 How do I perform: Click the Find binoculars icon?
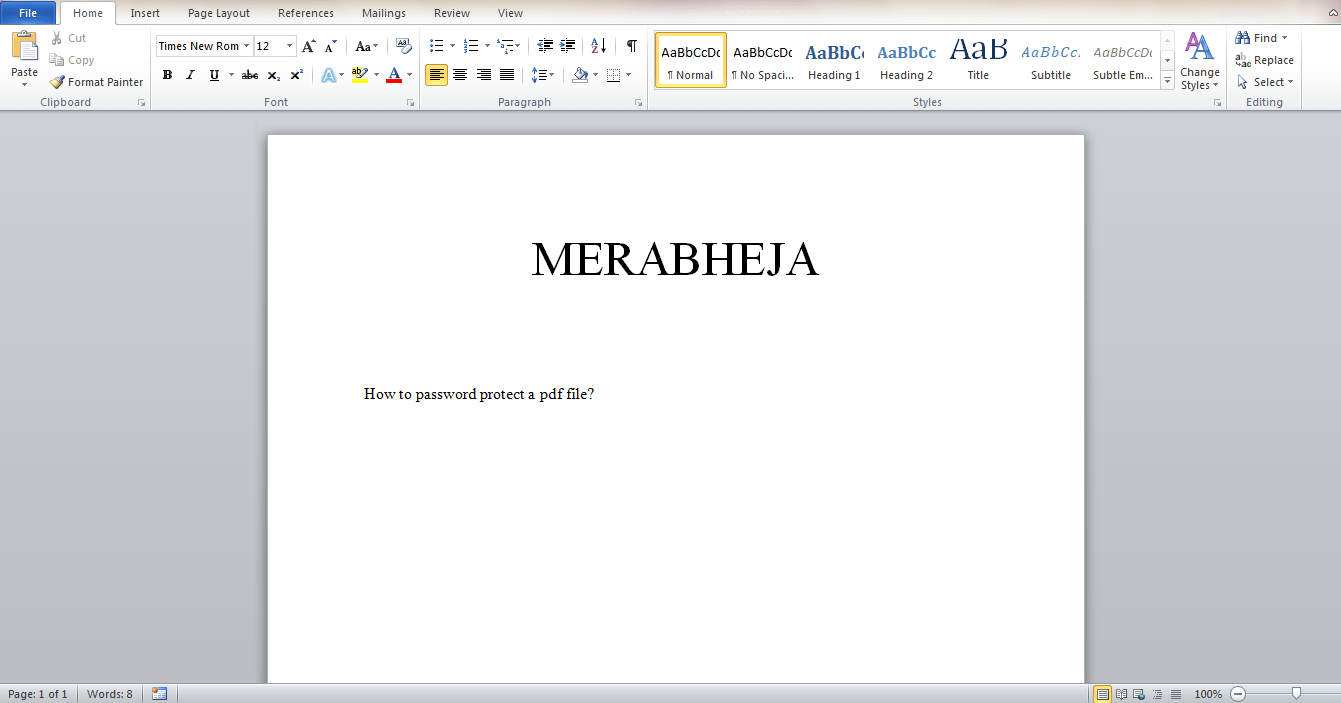tap(1243, 38)
